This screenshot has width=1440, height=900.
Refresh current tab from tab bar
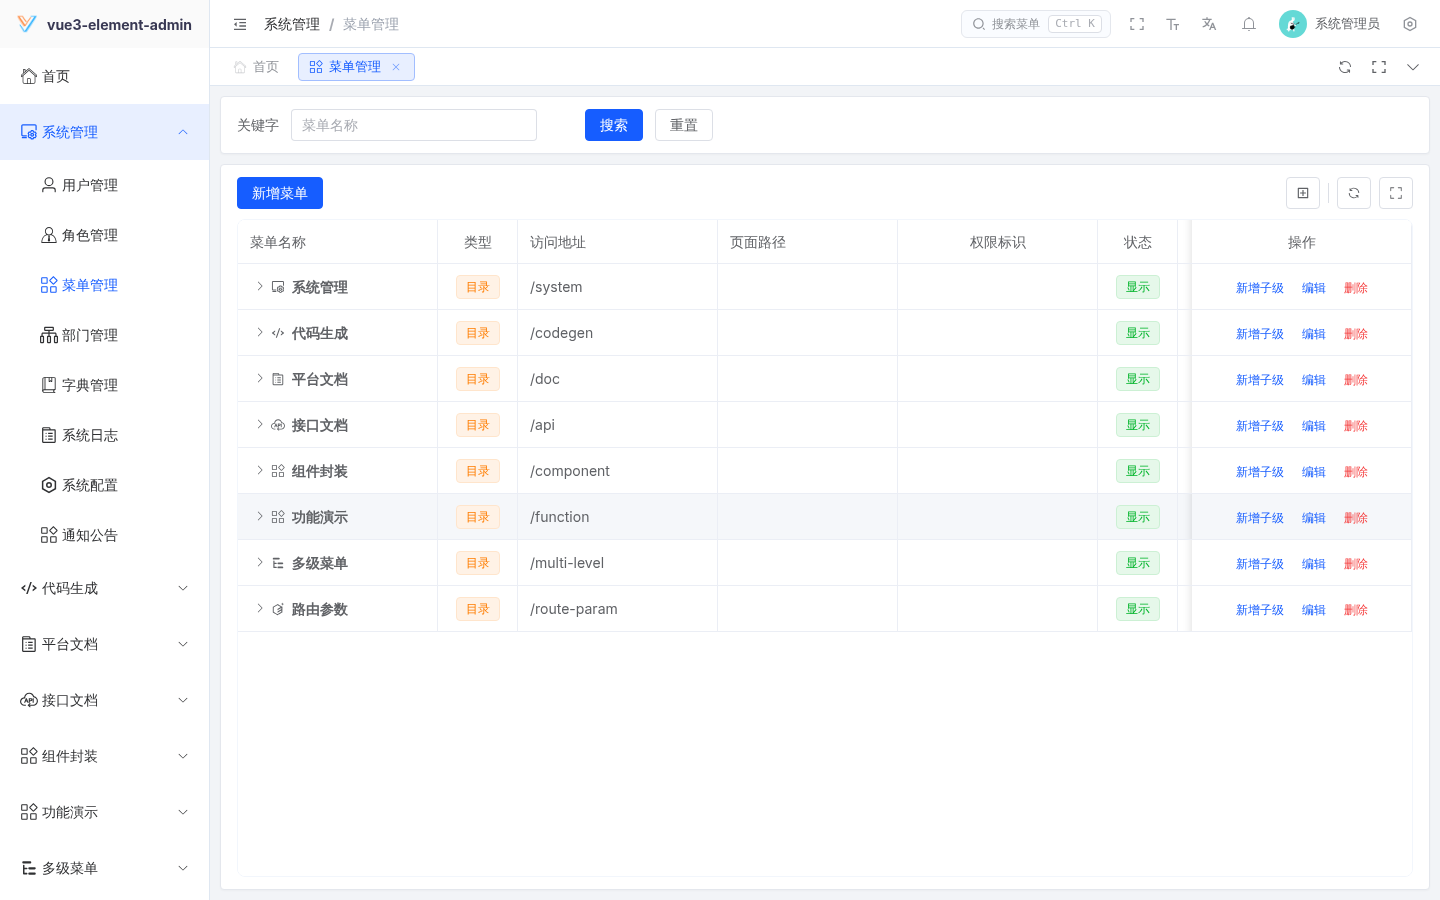tap(1345, 67)
